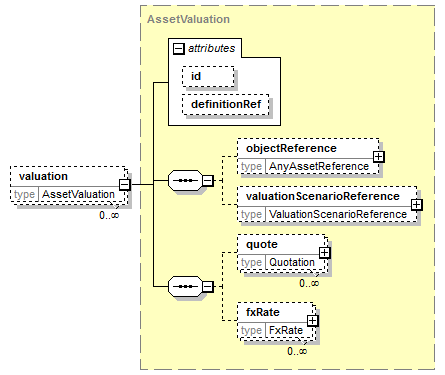Select the upper sequence compositor icon
Viewport: 445px width, 375px height.
[185, 181]
